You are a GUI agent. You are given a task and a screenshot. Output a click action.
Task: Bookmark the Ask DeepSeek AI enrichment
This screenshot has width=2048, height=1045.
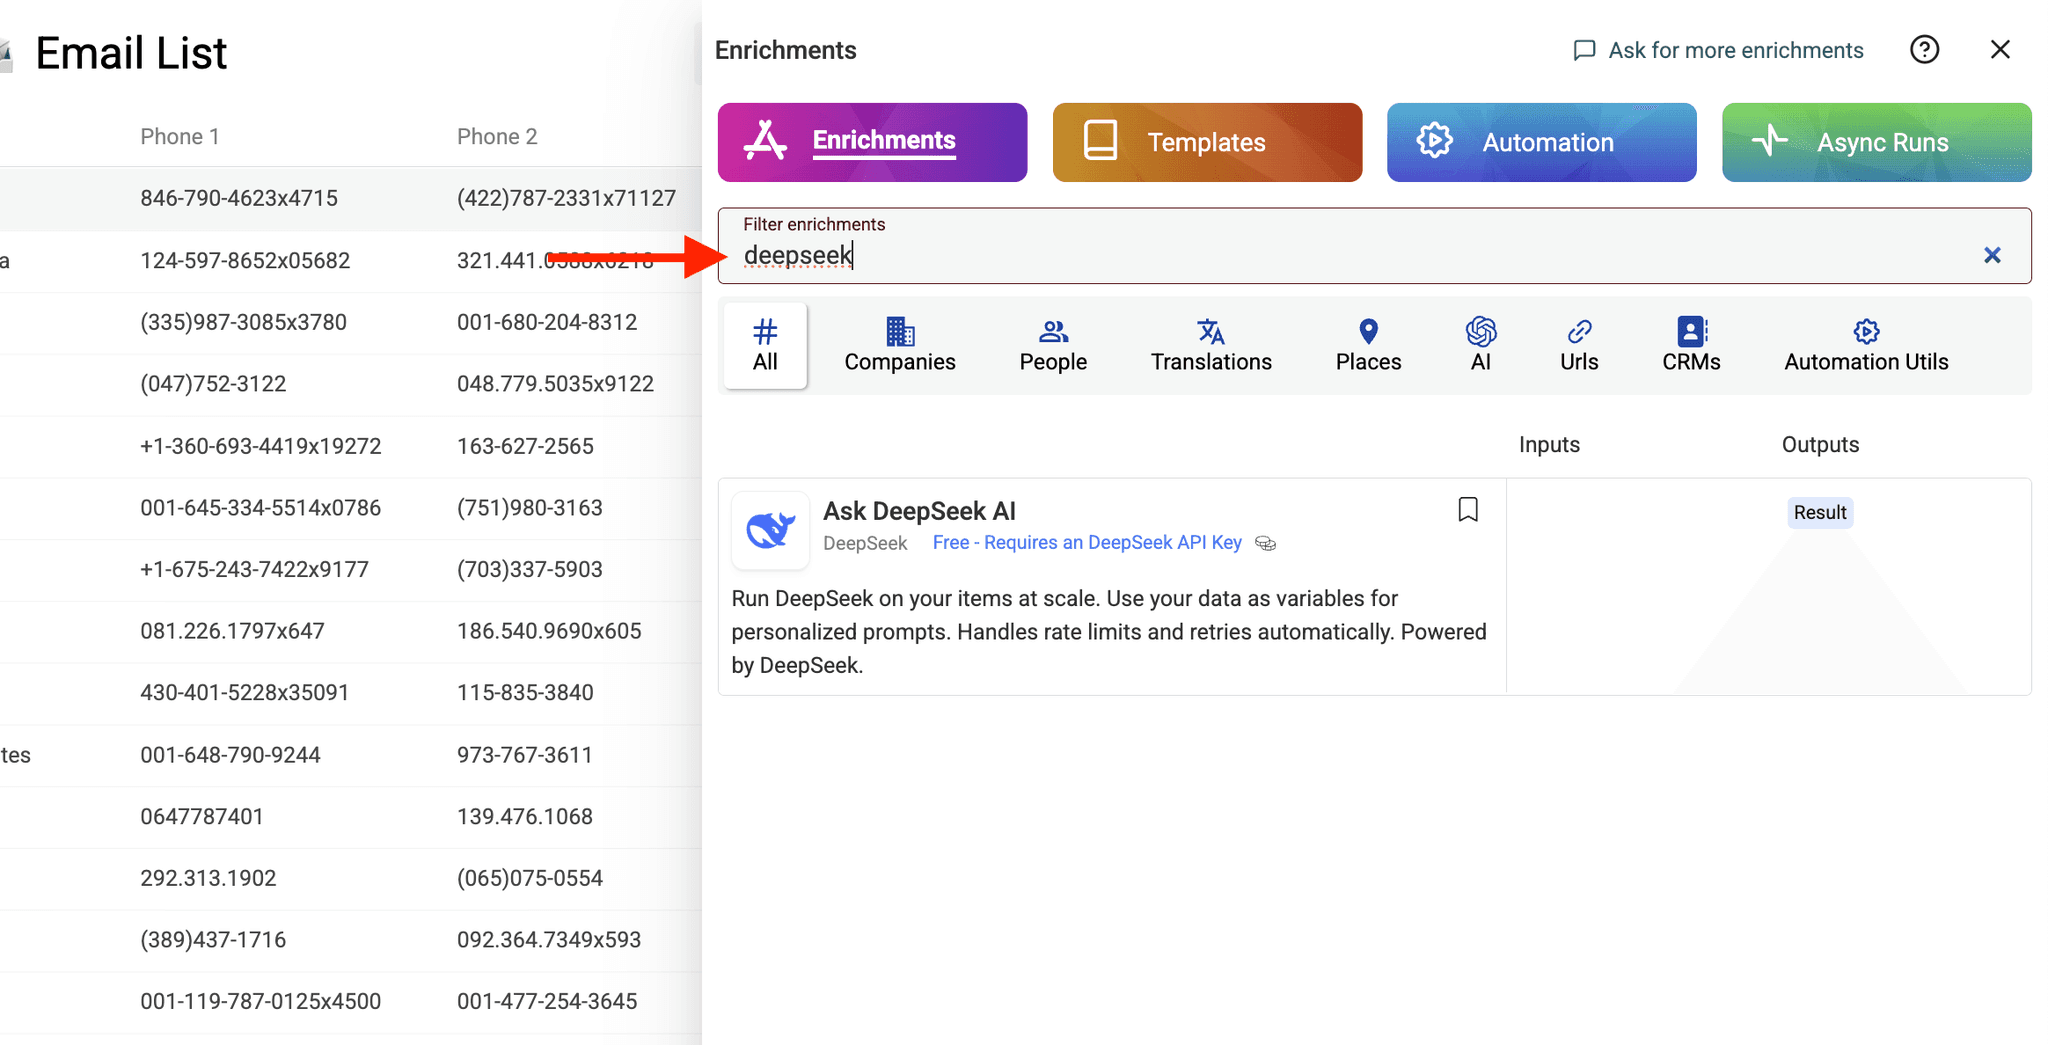[1467, 510]
